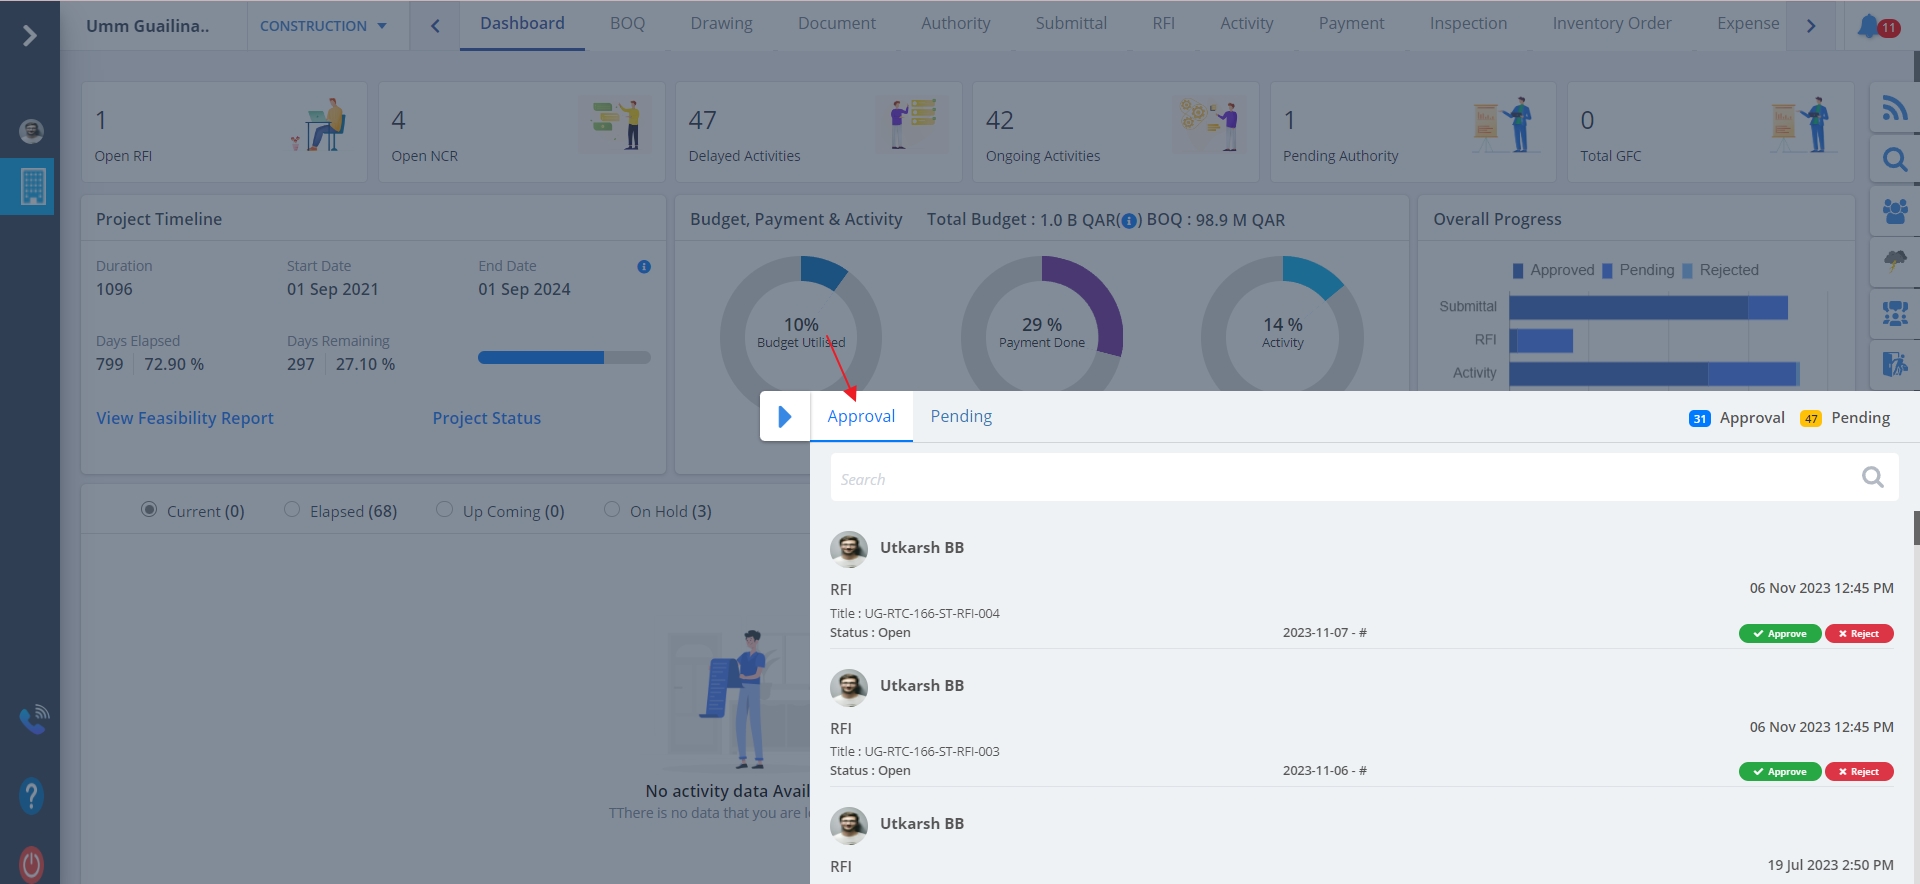Switch to the Pending tab

(x=960, y=417)
